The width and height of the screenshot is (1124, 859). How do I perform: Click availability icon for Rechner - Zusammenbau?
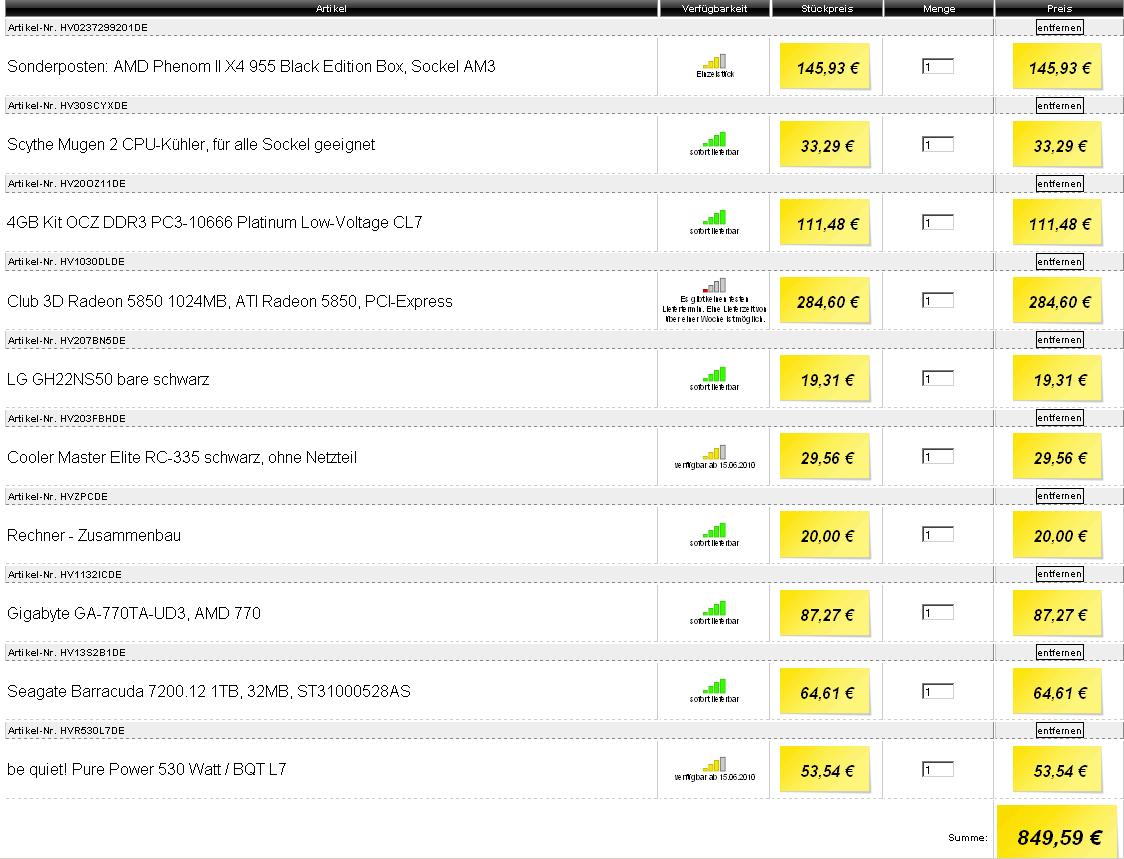click(715, 530)
